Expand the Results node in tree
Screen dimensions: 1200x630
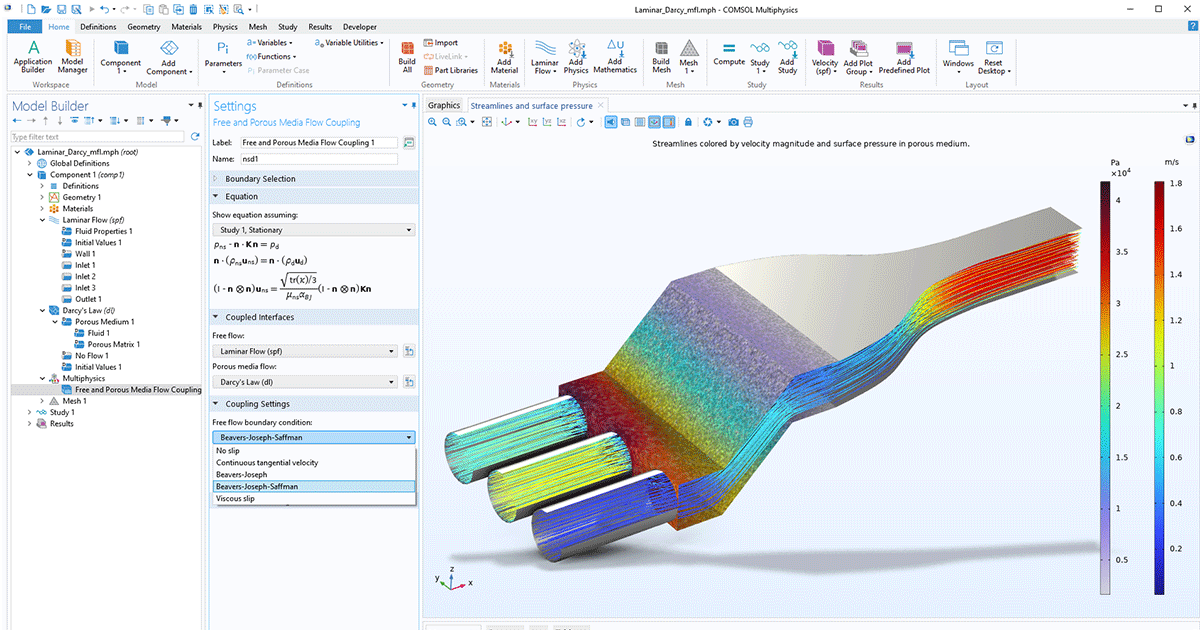[29, 424]
